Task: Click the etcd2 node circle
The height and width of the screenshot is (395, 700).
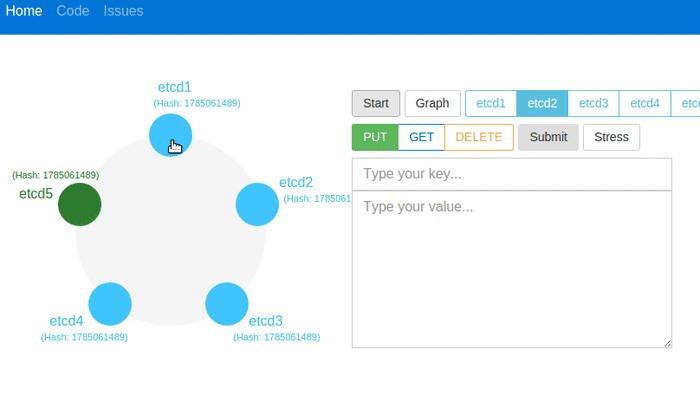Action: (x=257, y=204)
